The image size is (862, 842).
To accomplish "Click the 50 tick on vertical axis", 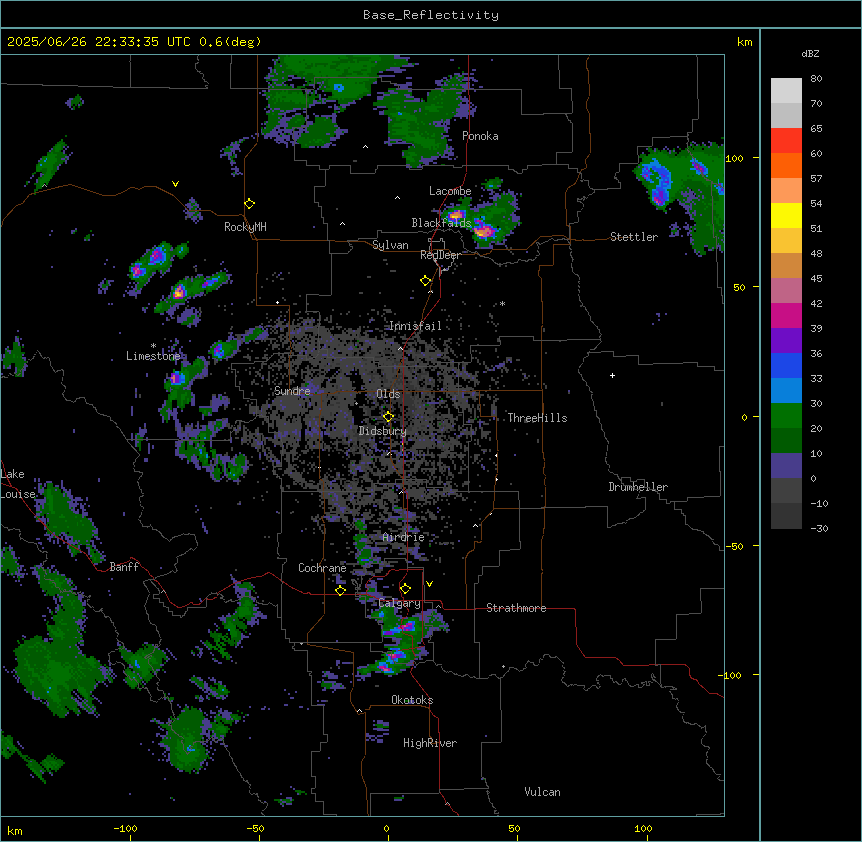I will pos(739,287).
